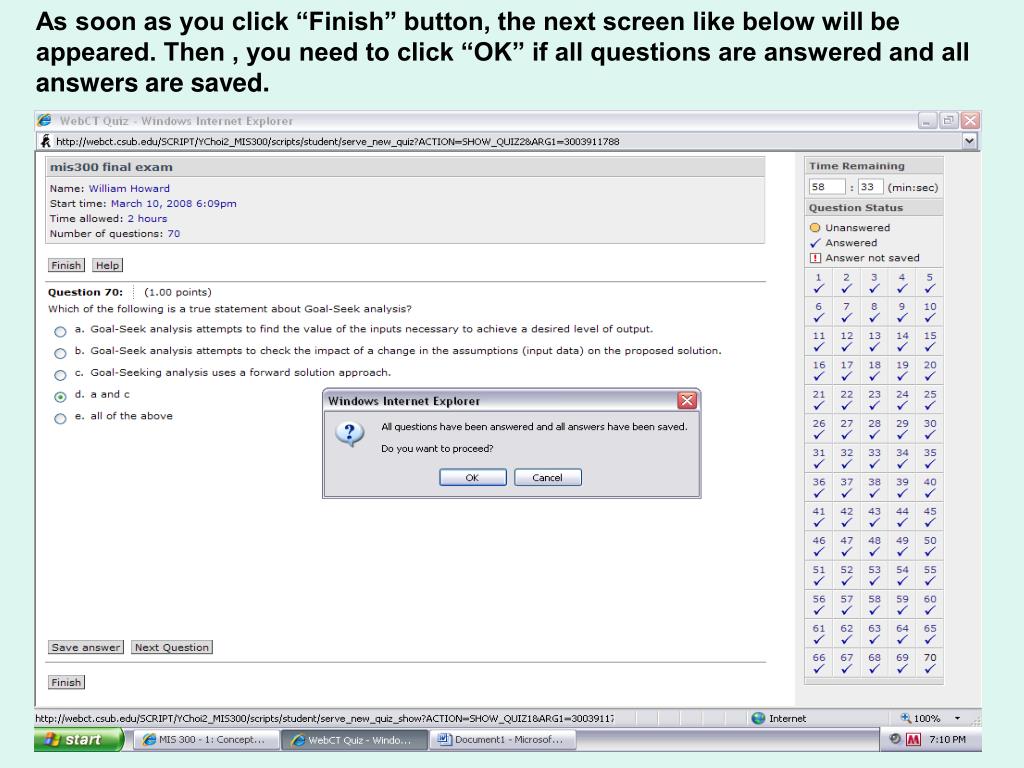Jump to question 21 in status grid
The image size is (1024, 768).
tap(818, 394)
